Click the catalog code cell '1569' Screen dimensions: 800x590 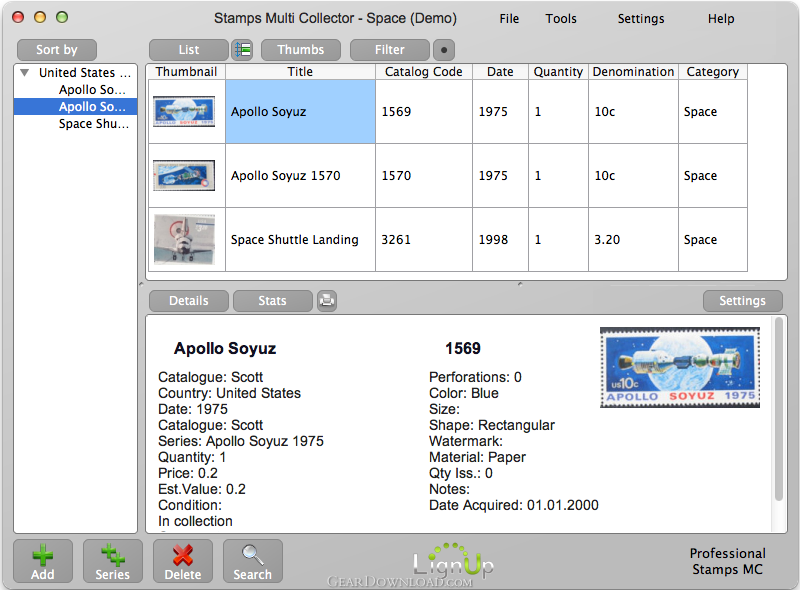423,111
